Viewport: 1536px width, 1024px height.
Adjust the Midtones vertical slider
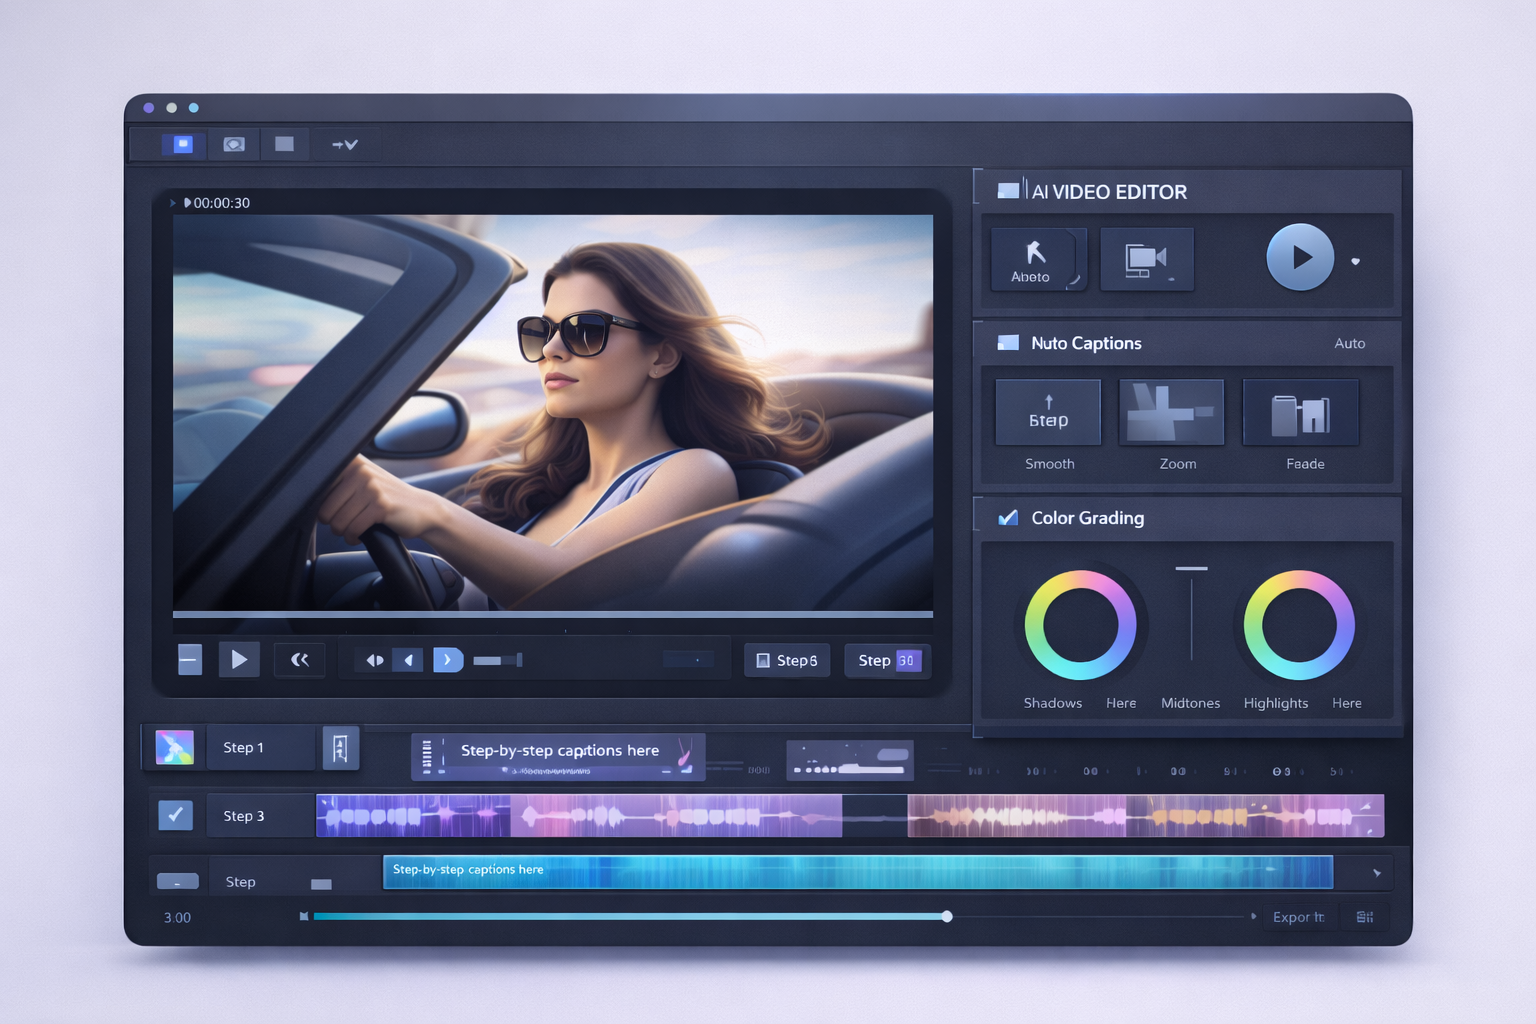[1191, 613]
